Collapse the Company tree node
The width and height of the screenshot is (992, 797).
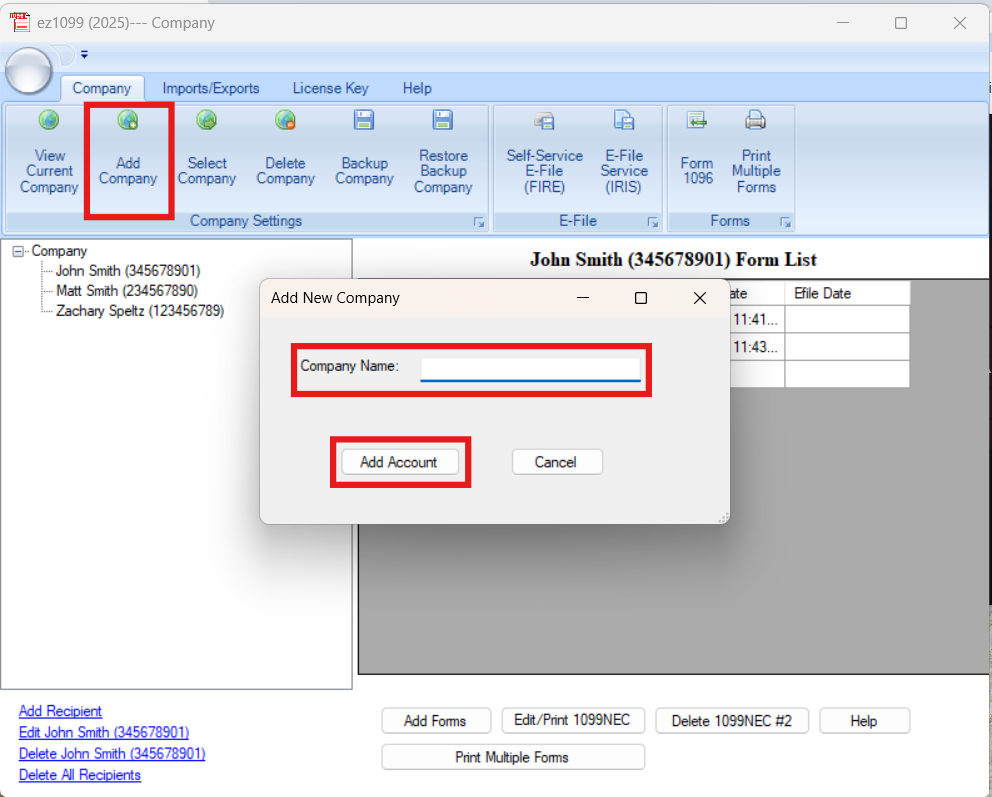click(x=18, y=252)
